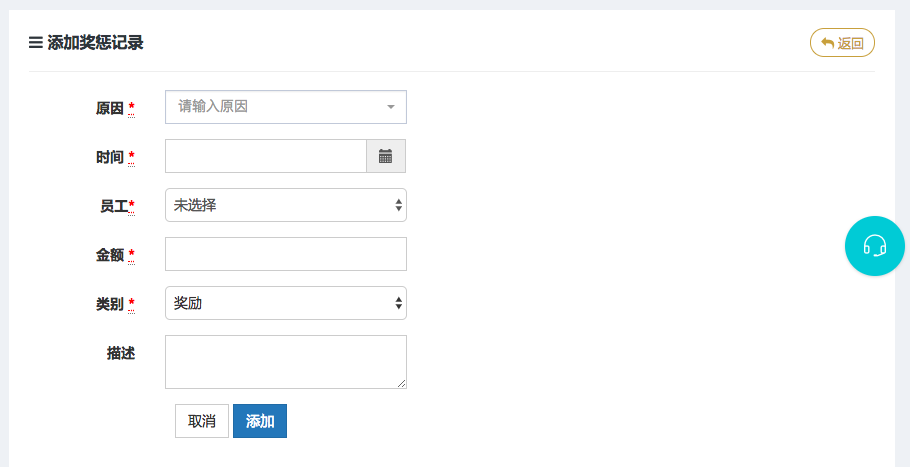Submit the form with 添加 button

(x=260, y=421)
